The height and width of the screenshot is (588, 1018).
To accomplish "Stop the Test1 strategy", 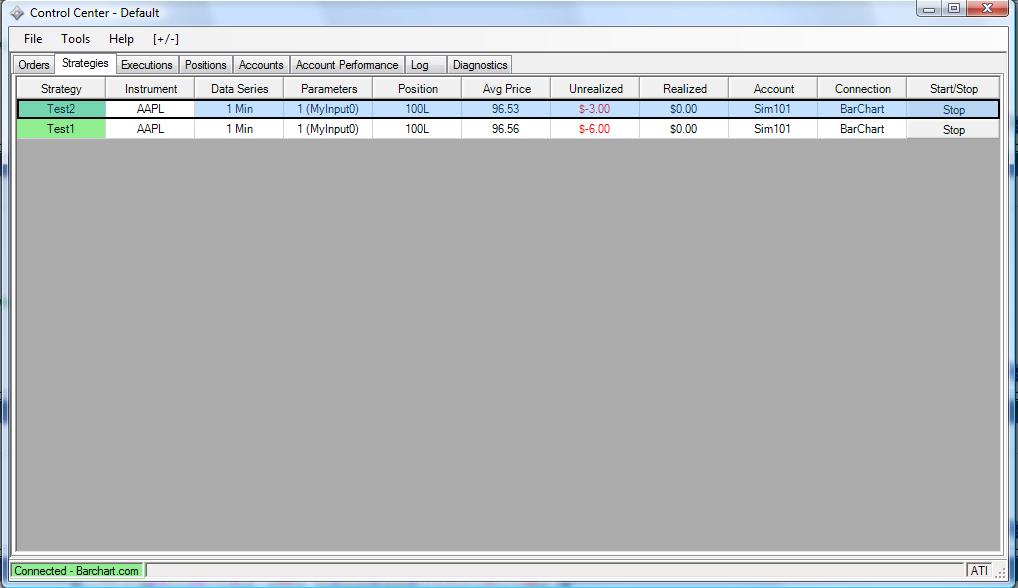I will (952, 130).
